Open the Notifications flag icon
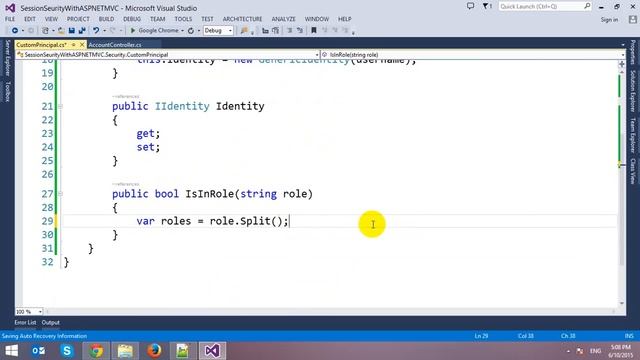 (487, 6)
